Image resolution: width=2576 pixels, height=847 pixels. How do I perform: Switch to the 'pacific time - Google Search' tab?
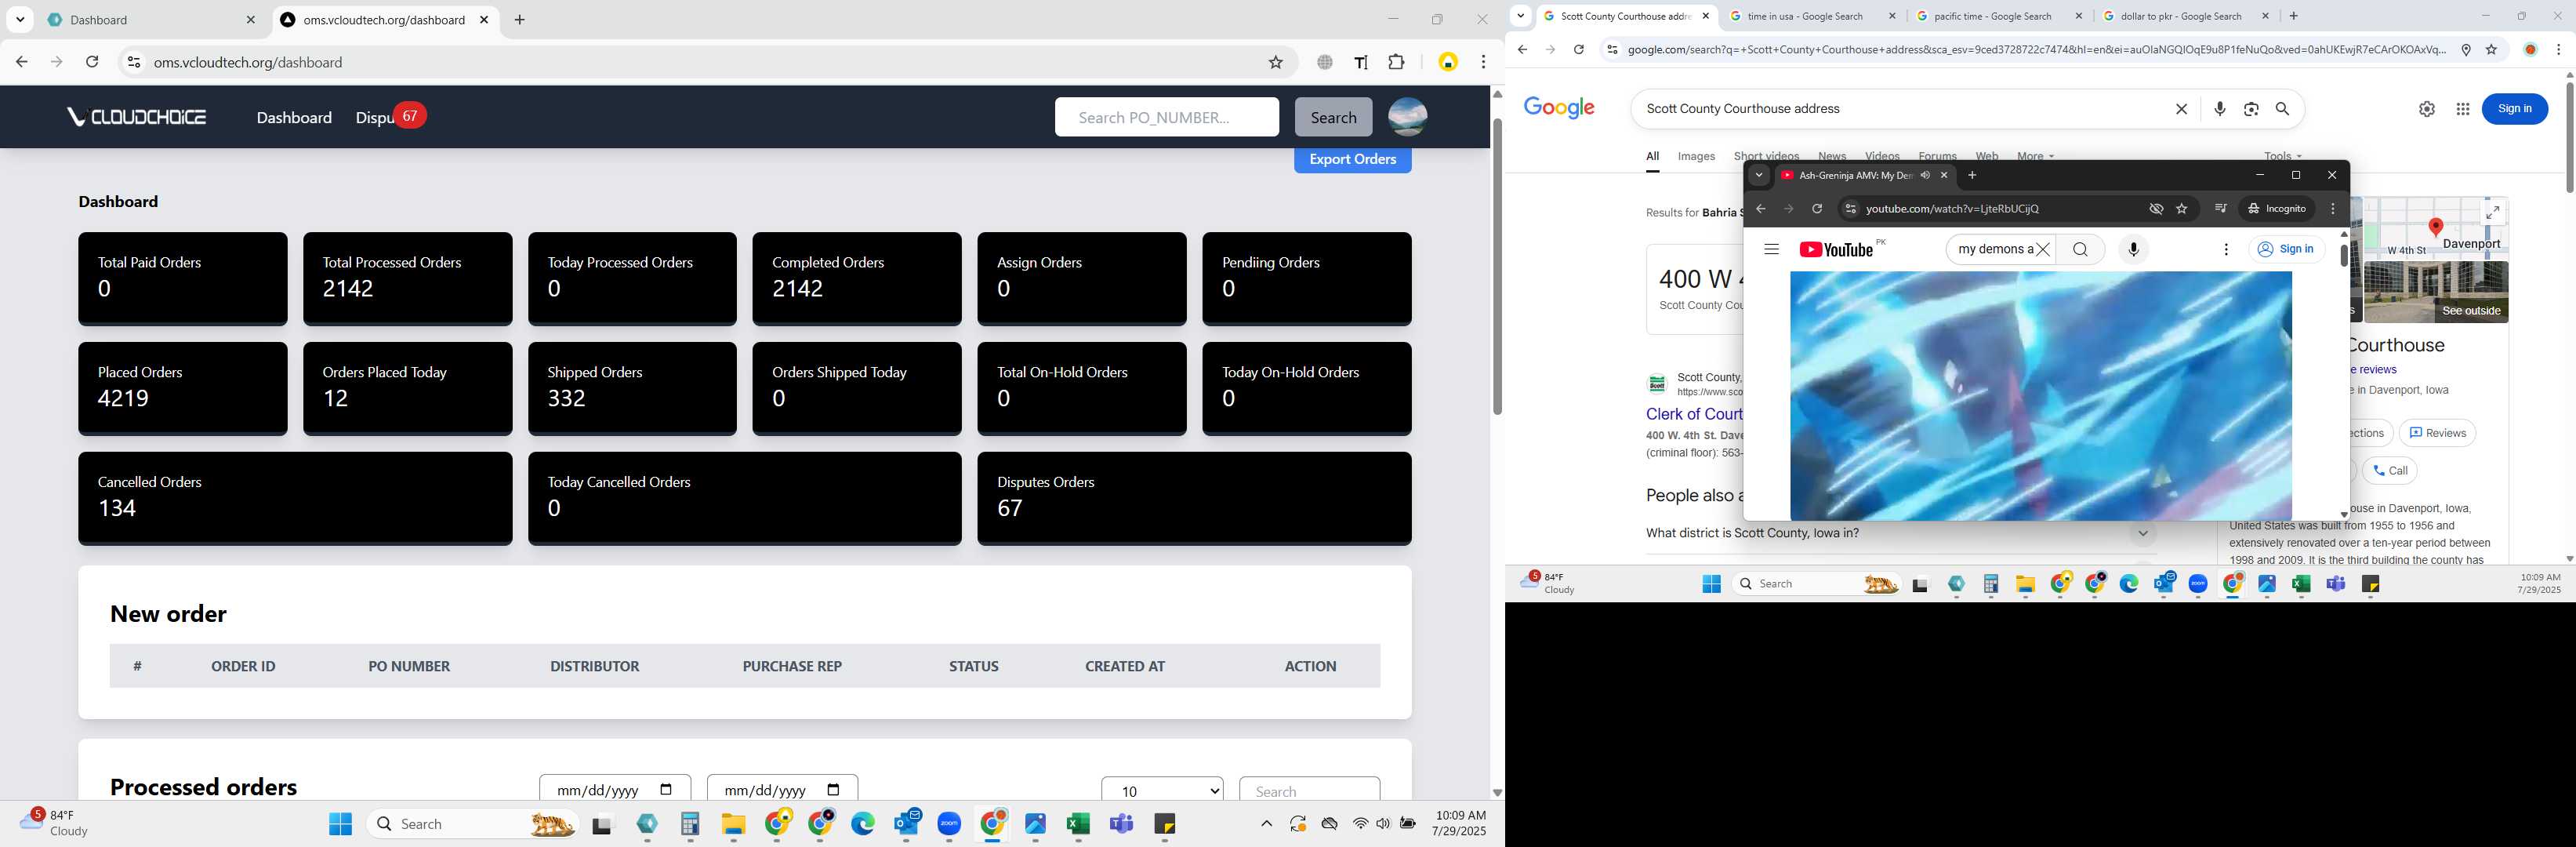coord(1999,16)
